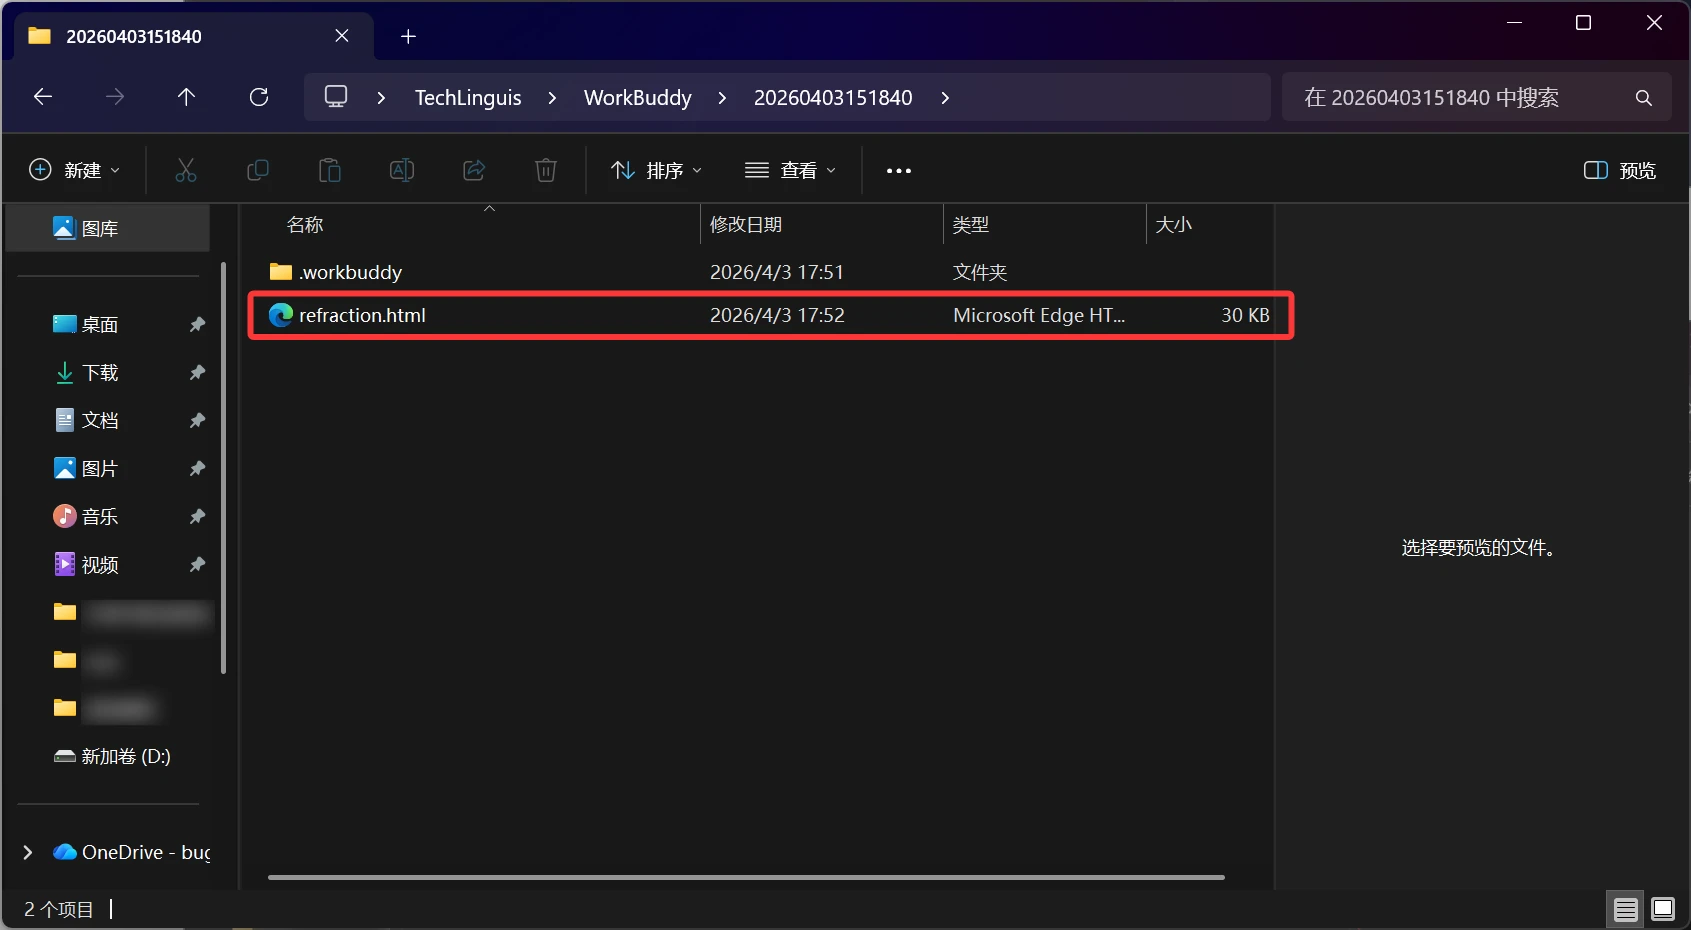Open a new tab with plus button
The height and width of the screenshot is (930, 1691).
point(408,37)
